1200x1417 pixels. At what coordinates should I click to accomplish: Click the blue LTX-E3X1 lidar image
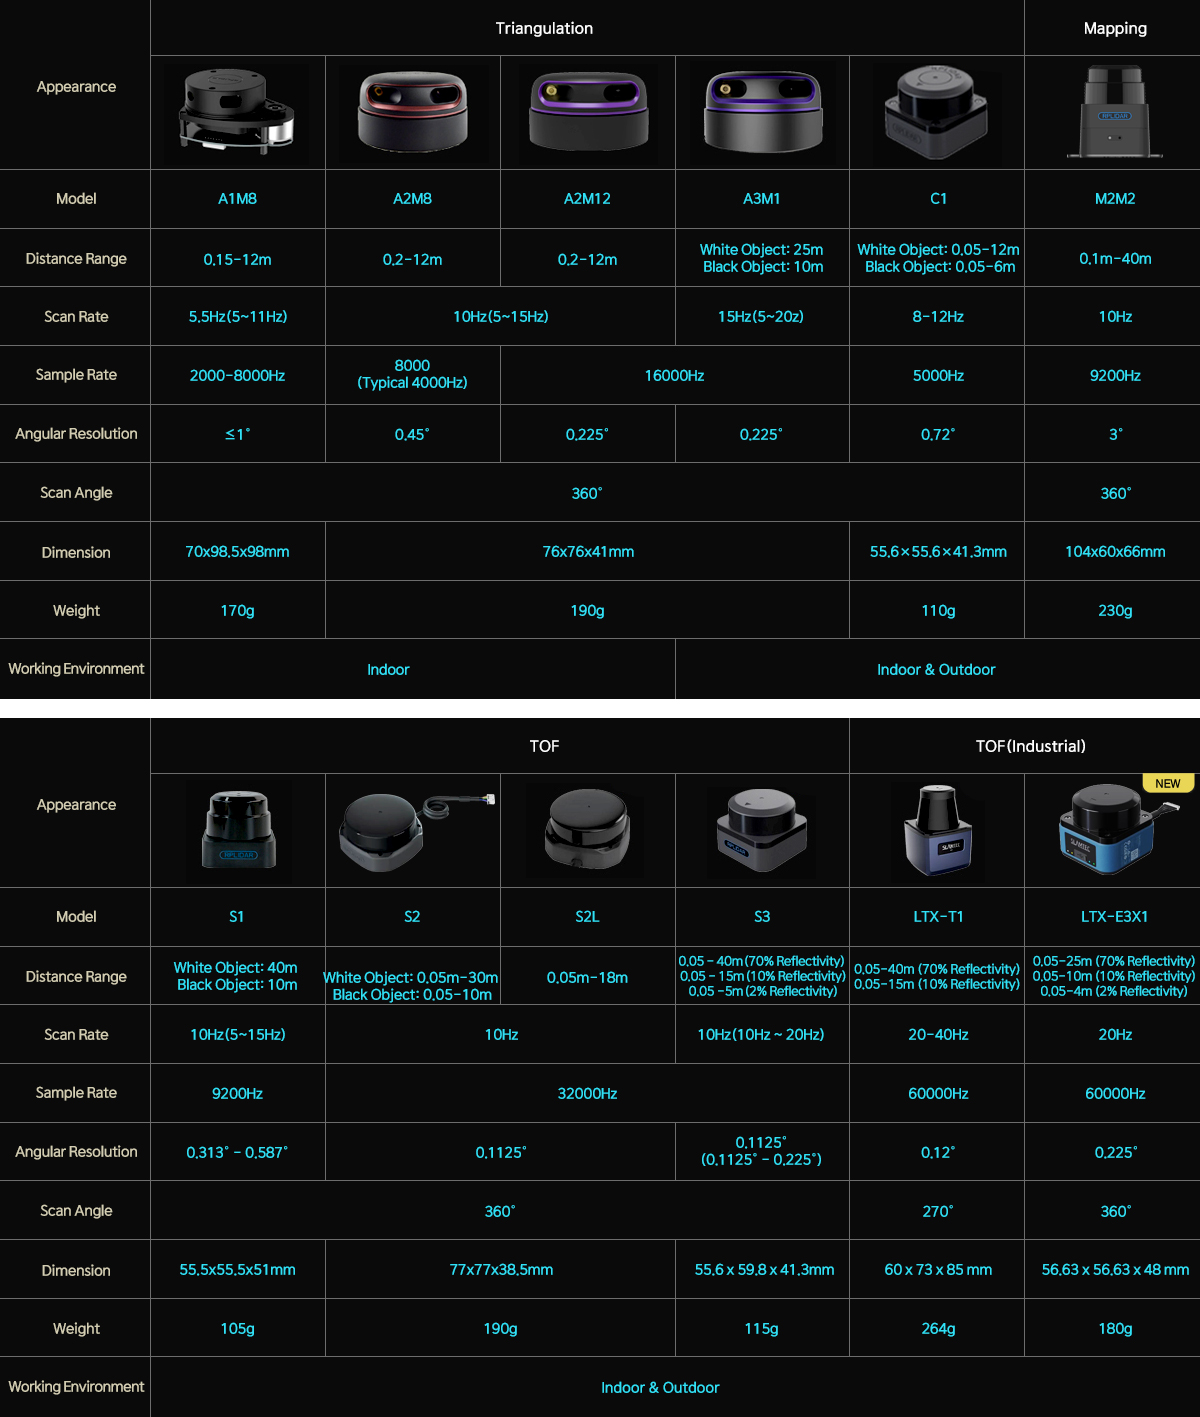(x=1110, y=832)
